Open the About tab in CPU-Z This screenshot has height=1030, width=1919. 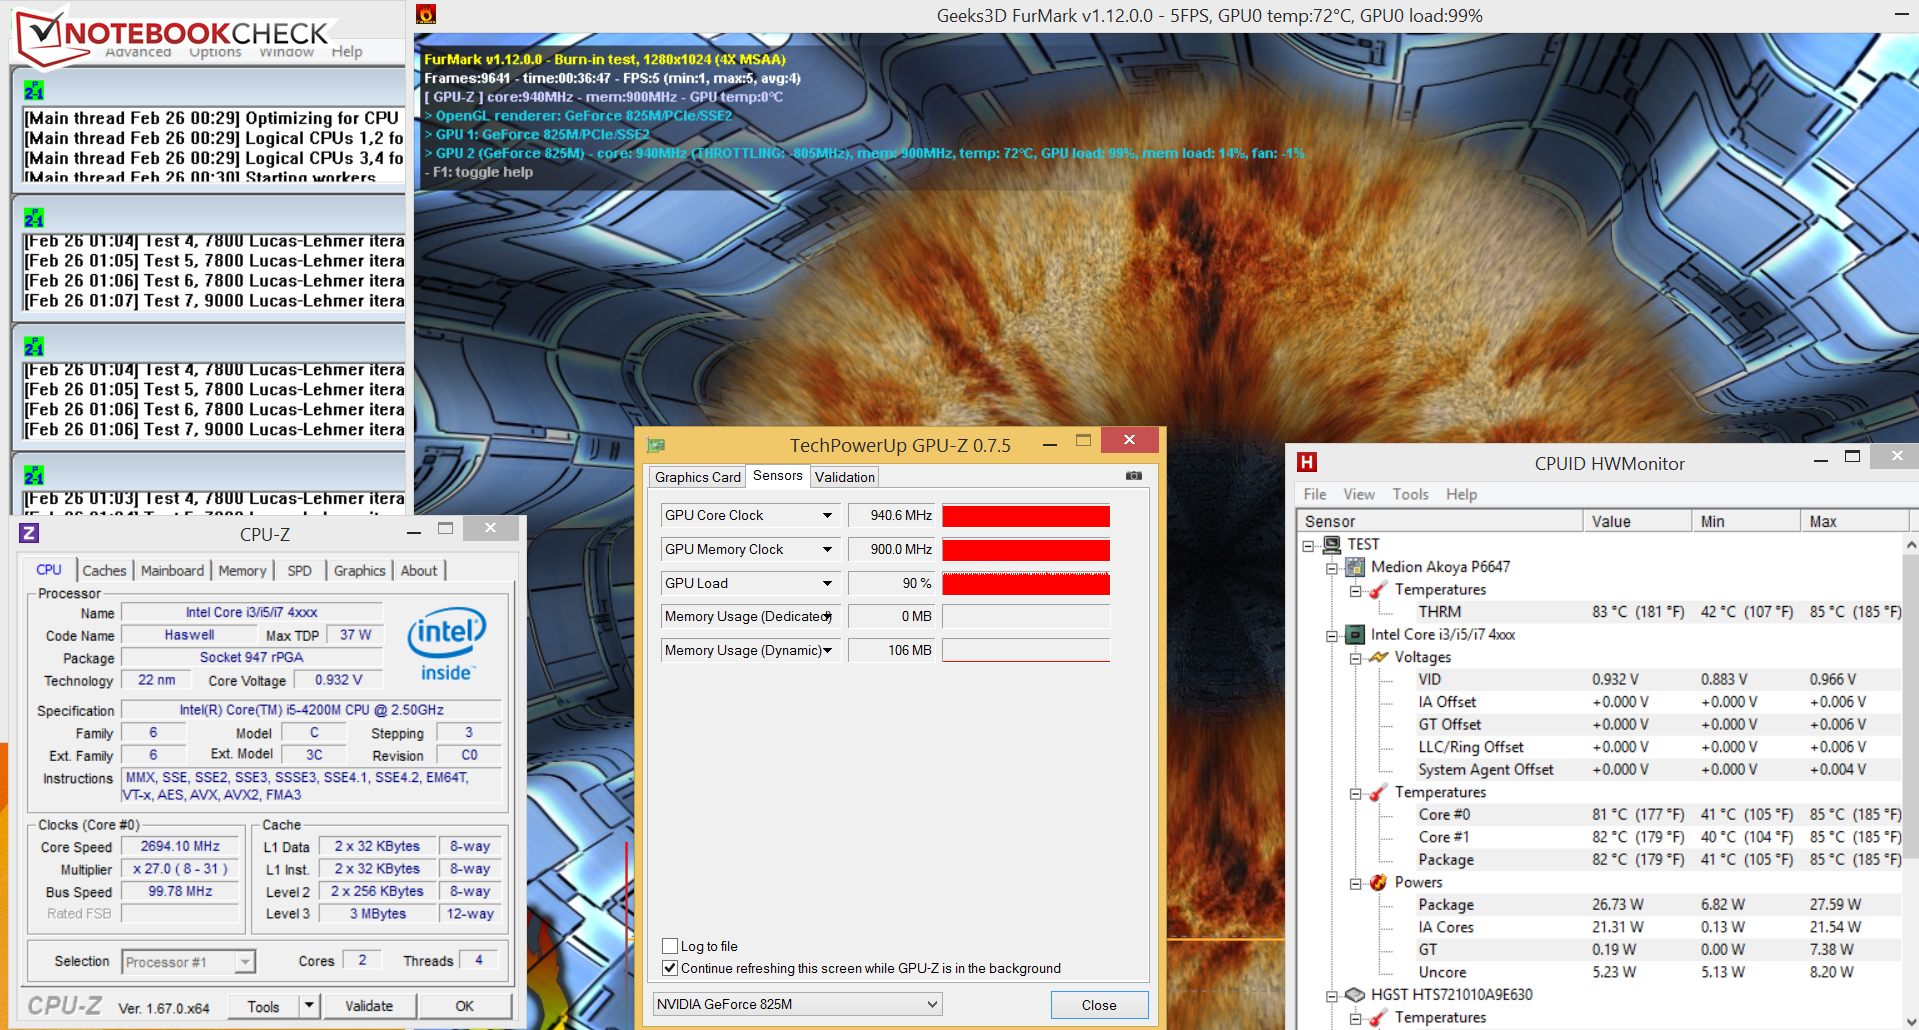click(419, 570)
